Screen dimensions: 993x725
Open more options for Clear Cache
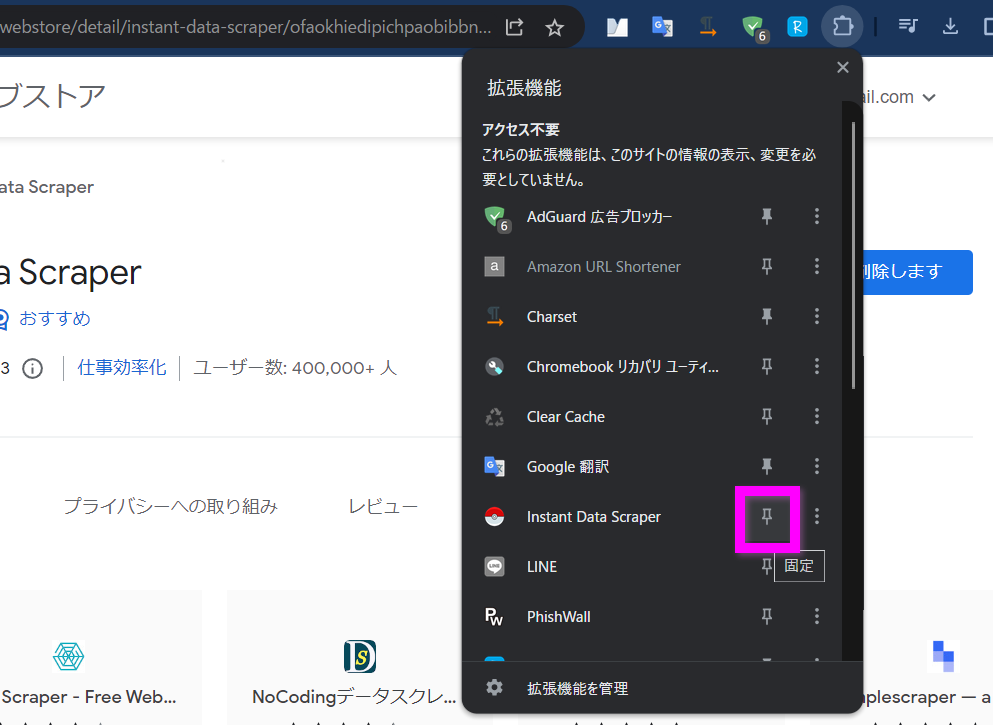pyautogui.click(x=817, y=417)
